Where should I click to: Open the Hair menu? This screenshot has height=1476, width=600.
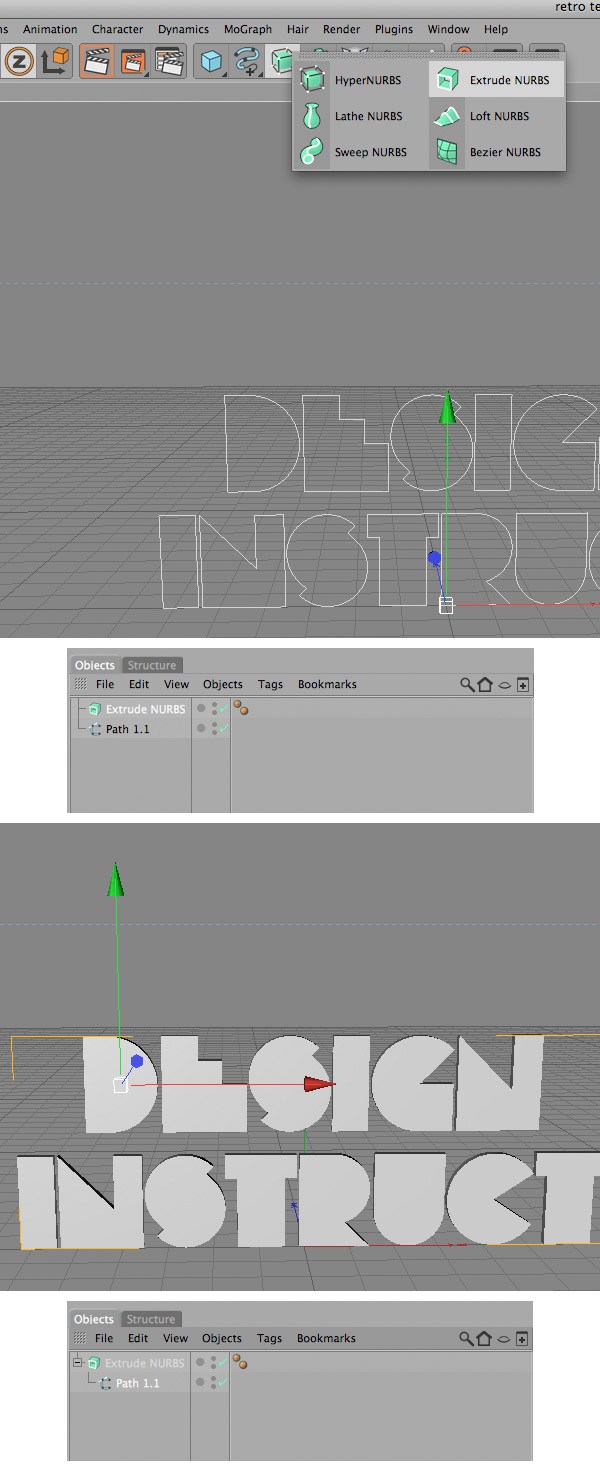[298, 29]
